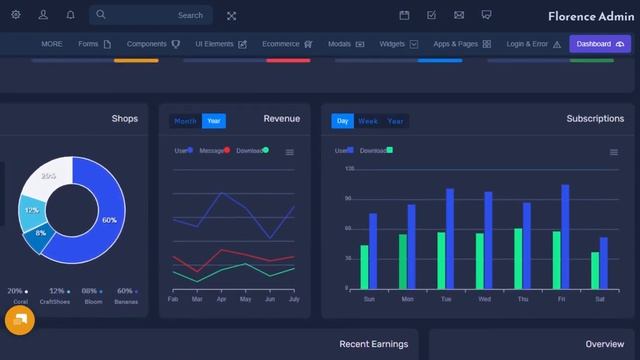Open the task checklist icon
Viewport: 640px width, 360px height.
click(431, 16)
